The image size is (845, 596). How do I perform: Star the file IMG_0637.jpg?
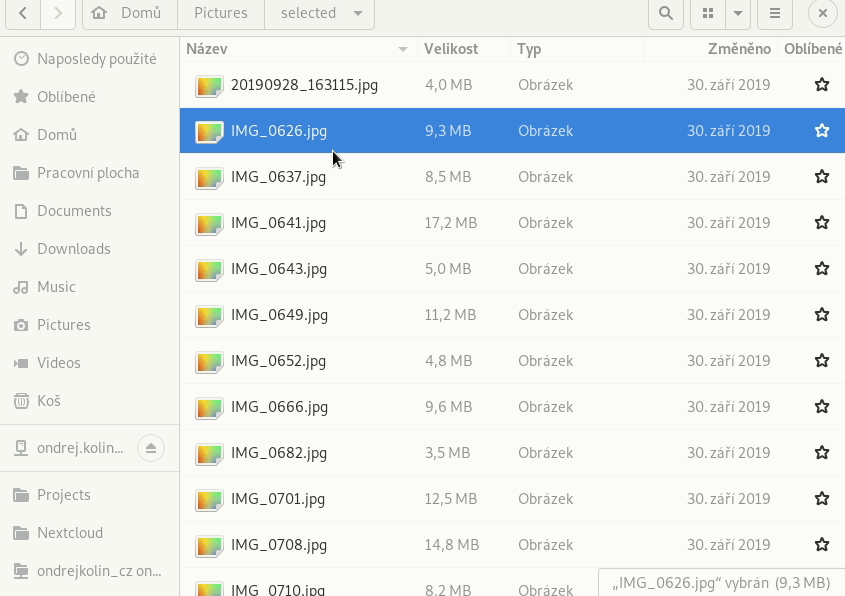tap(822, 177)
